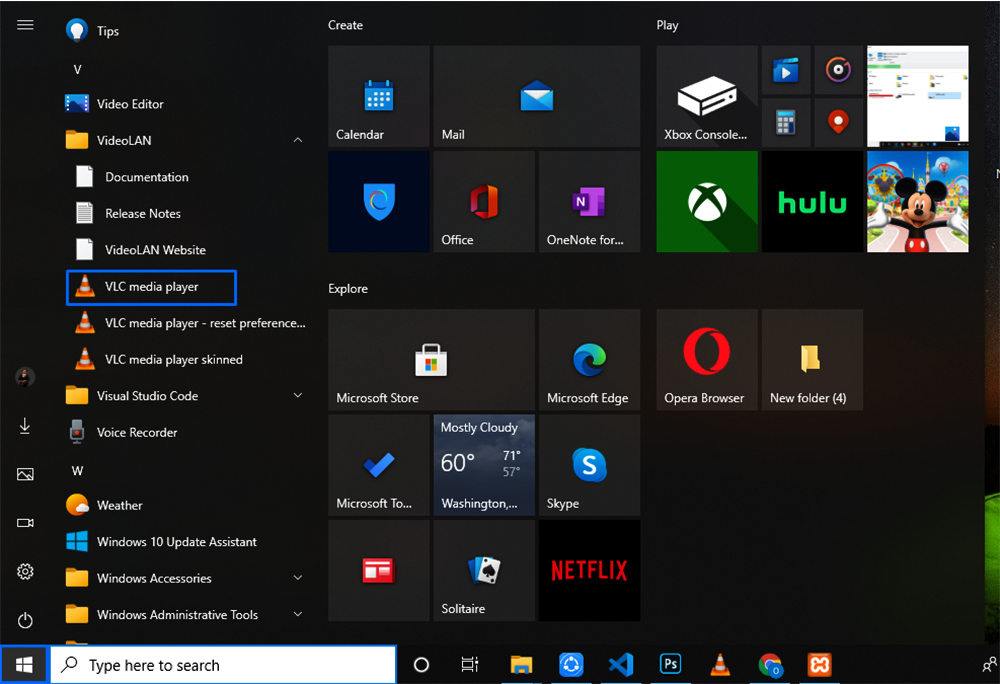Image resolution: width=1000 pixels, height=684 pixels.
Task: Expand the Windows Accessories folder
Action: tap(297, 578)
